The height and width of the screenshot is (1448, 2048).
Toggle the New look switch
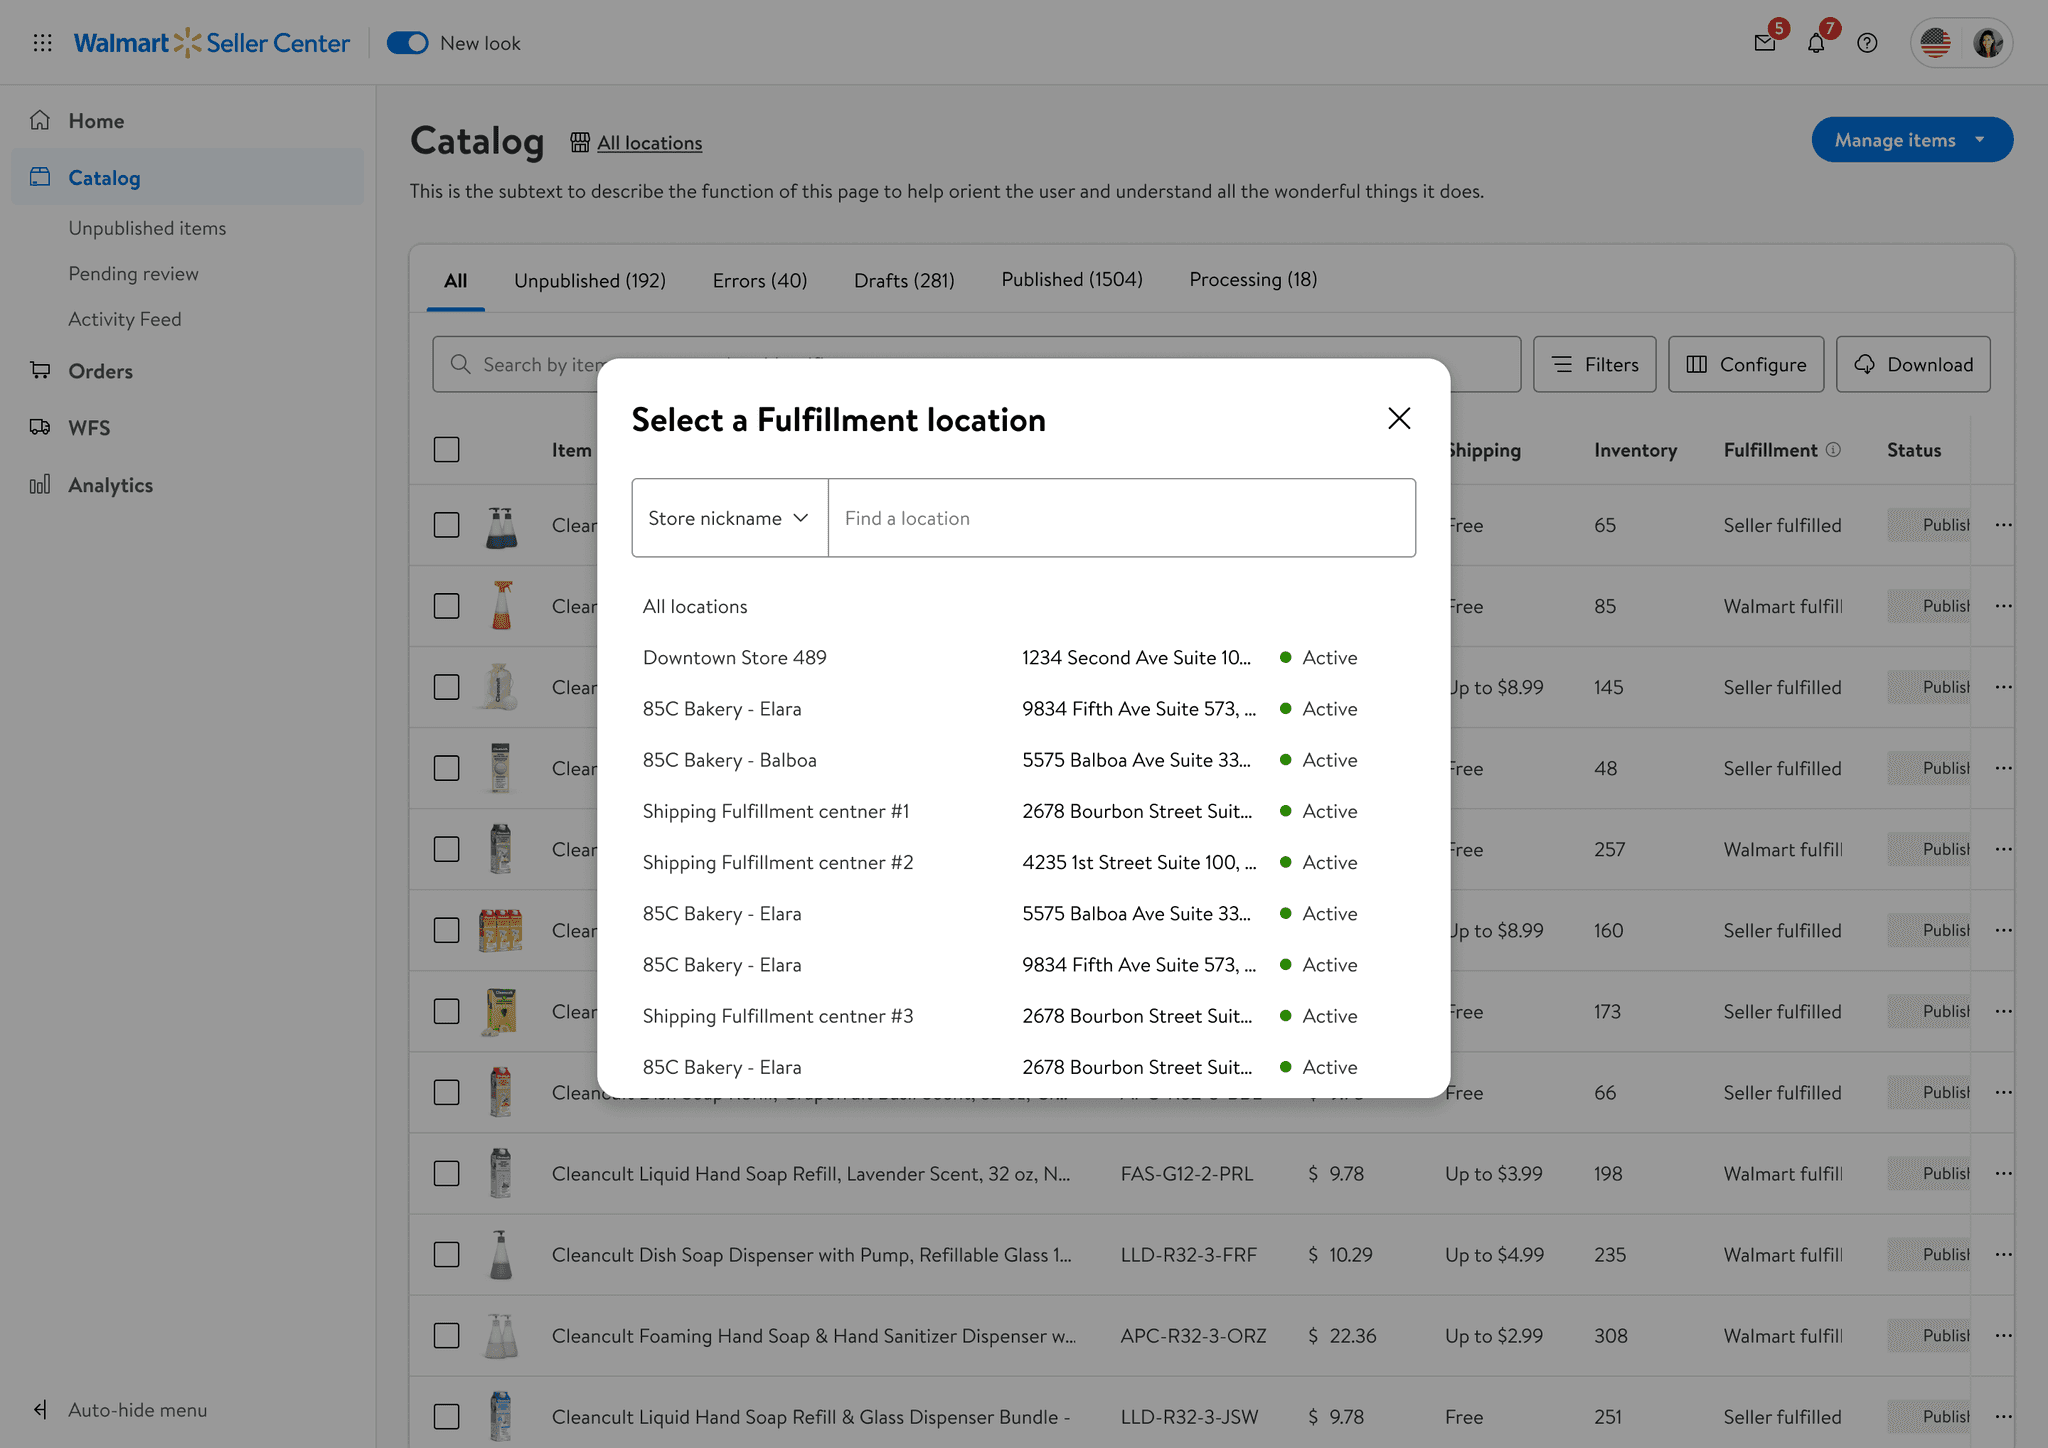coord(408,43)
